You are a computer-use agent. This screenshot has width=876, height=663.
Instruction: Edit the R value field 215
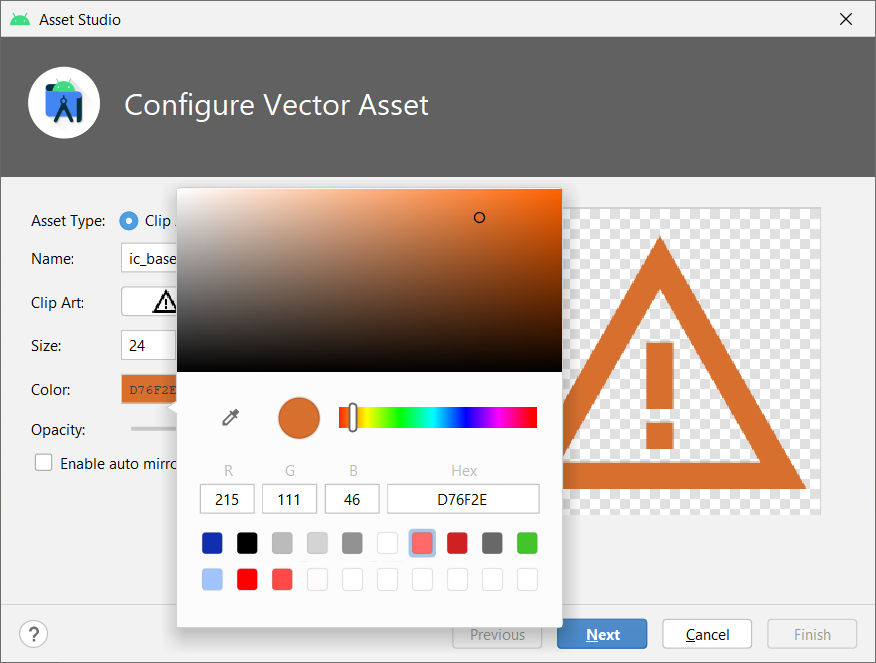point(227,499)
